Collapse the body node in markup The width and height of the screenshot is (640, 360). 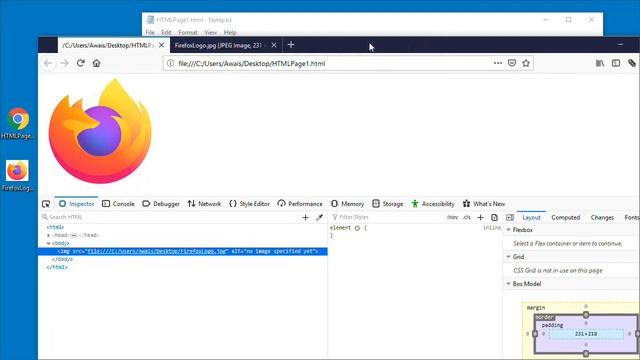(x=49, y=243)
